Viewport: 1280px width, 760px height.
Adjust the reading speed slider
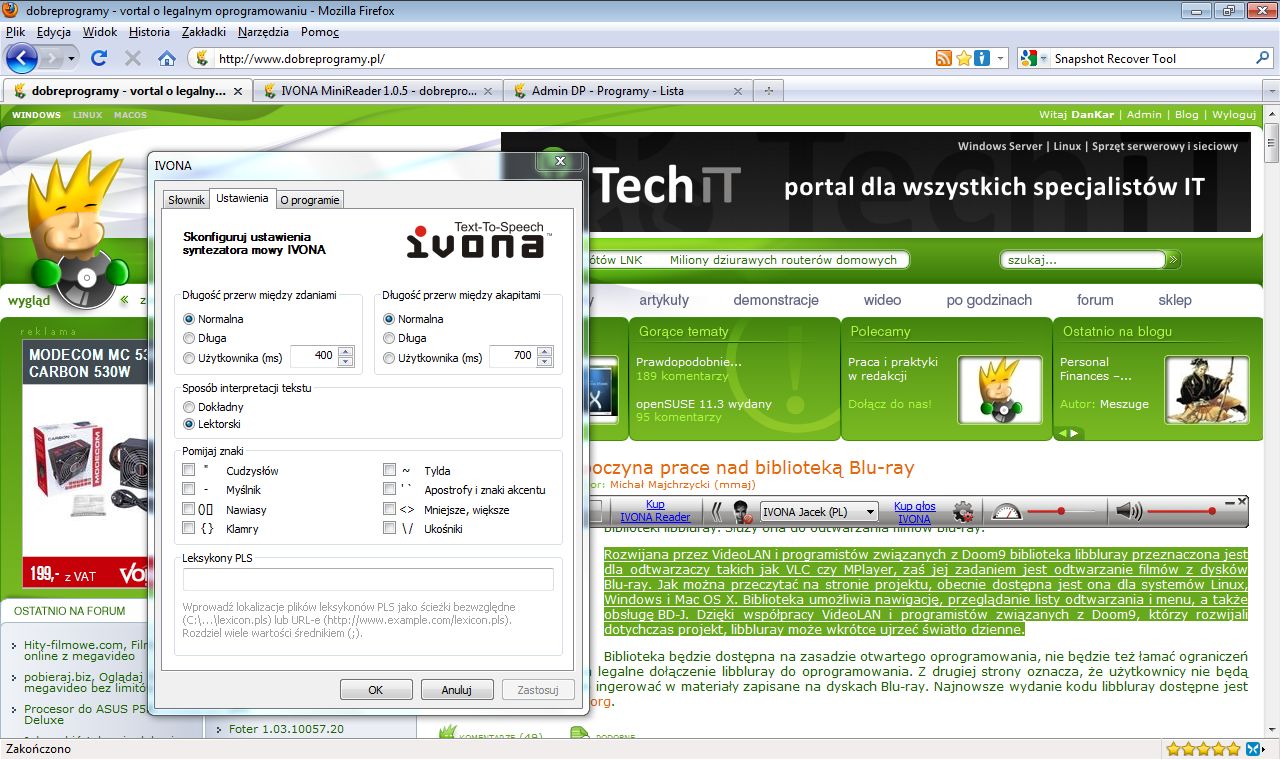(x=1061, y=512)
